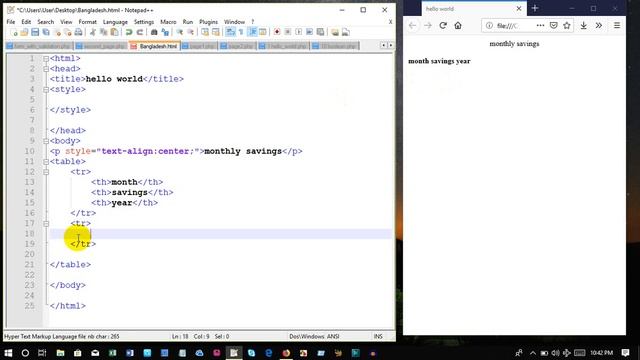Toggle INS mode in status bar
The width and height of the screenshot is (640, 360).
point(378,336)
